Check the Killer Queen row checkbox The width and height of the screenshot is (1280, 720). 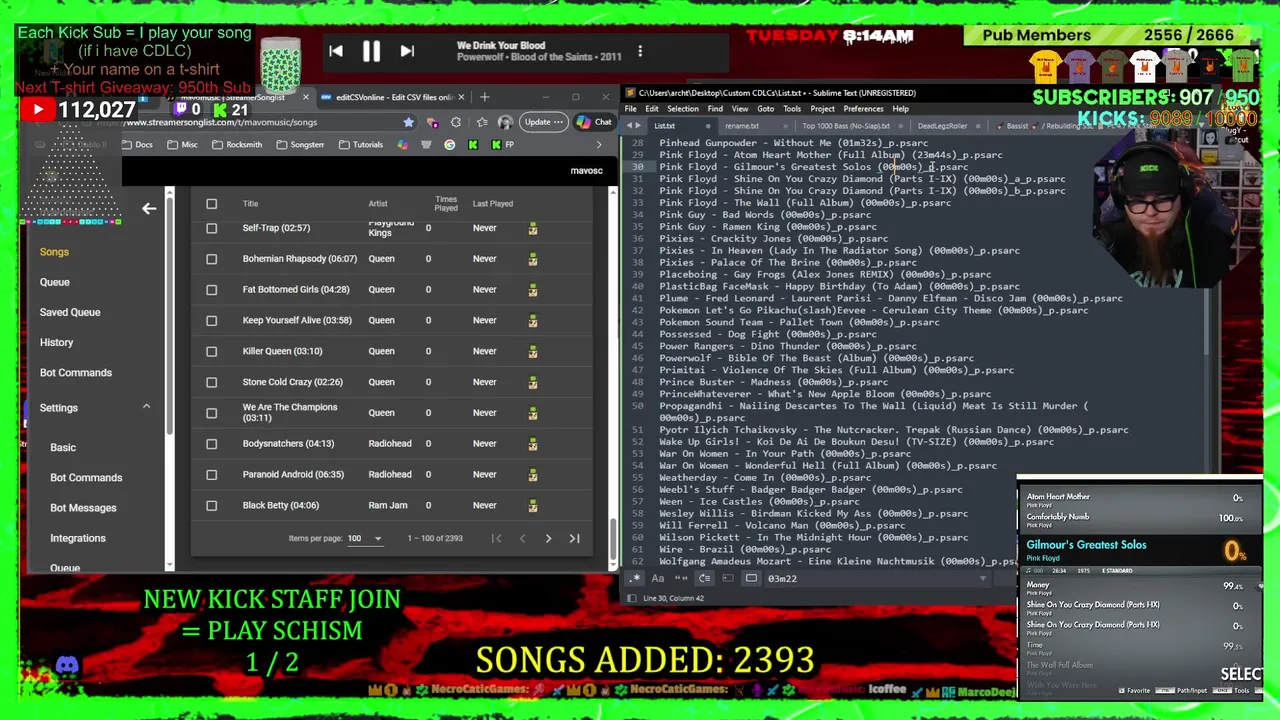(x=211, y=351)
